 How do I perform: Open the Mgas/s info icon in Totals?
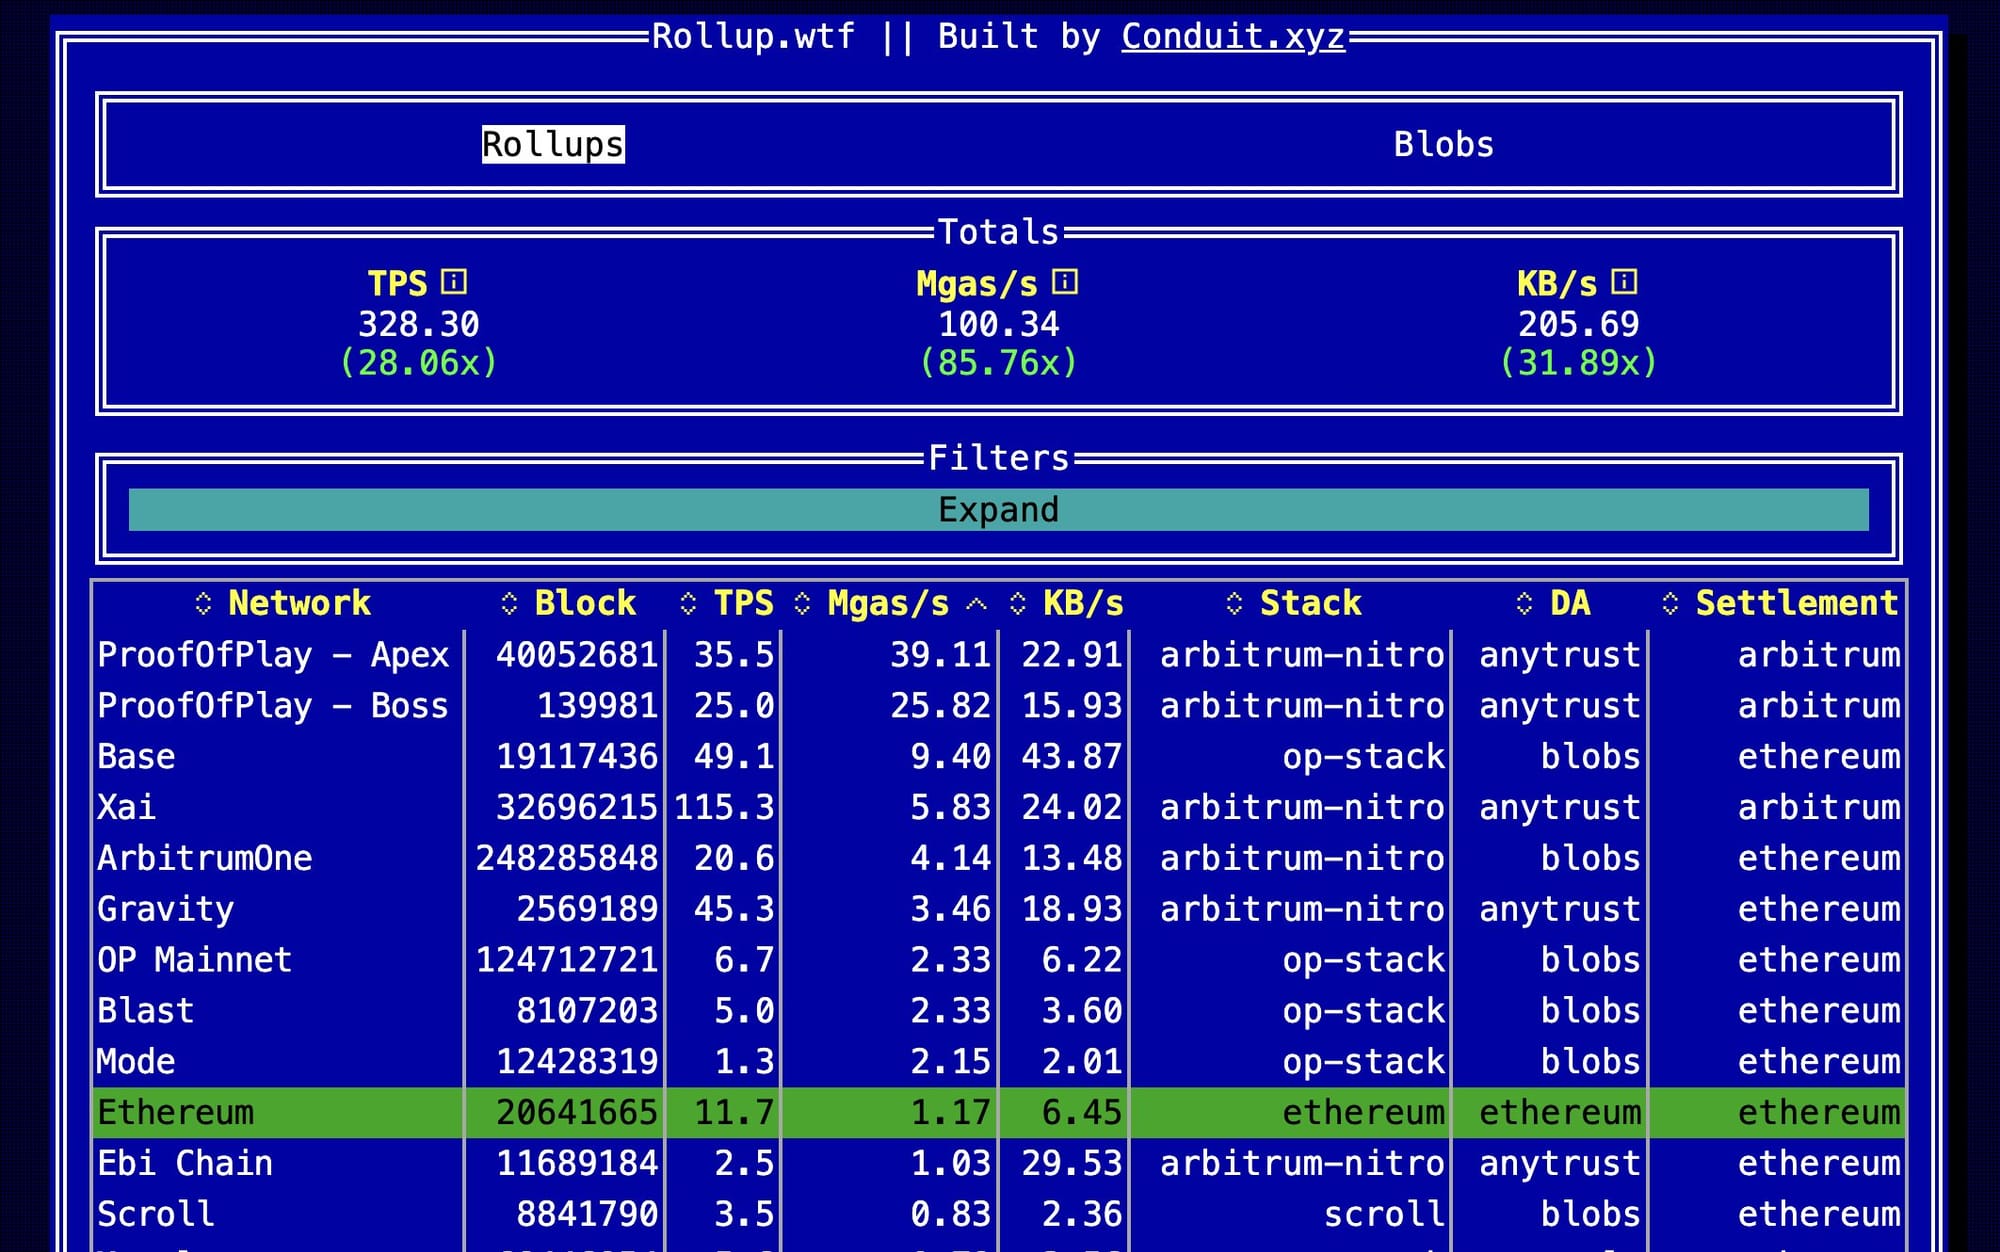point(1065,282)
